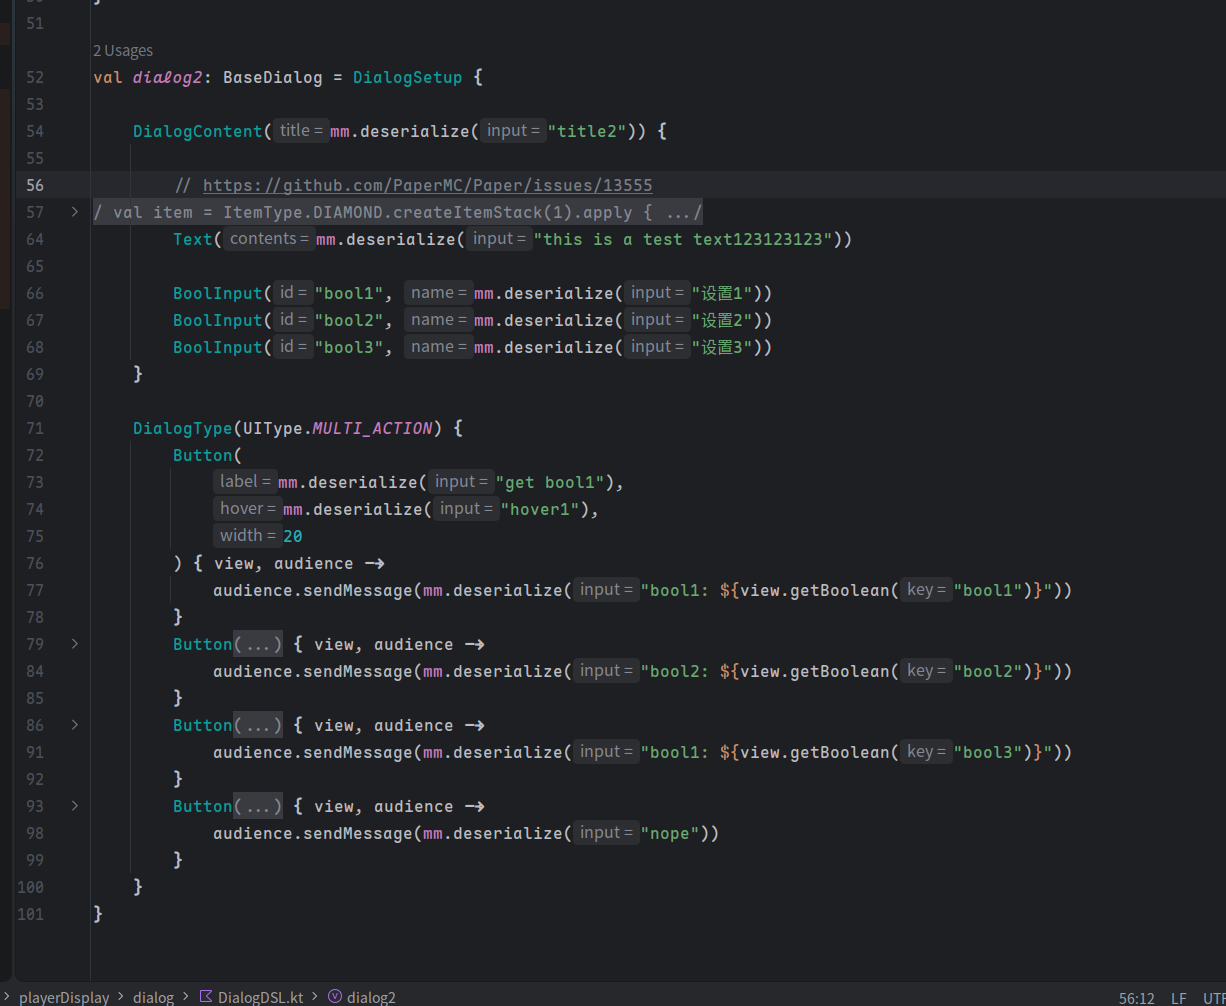Click the DialogContent function call

click(198, 131)
